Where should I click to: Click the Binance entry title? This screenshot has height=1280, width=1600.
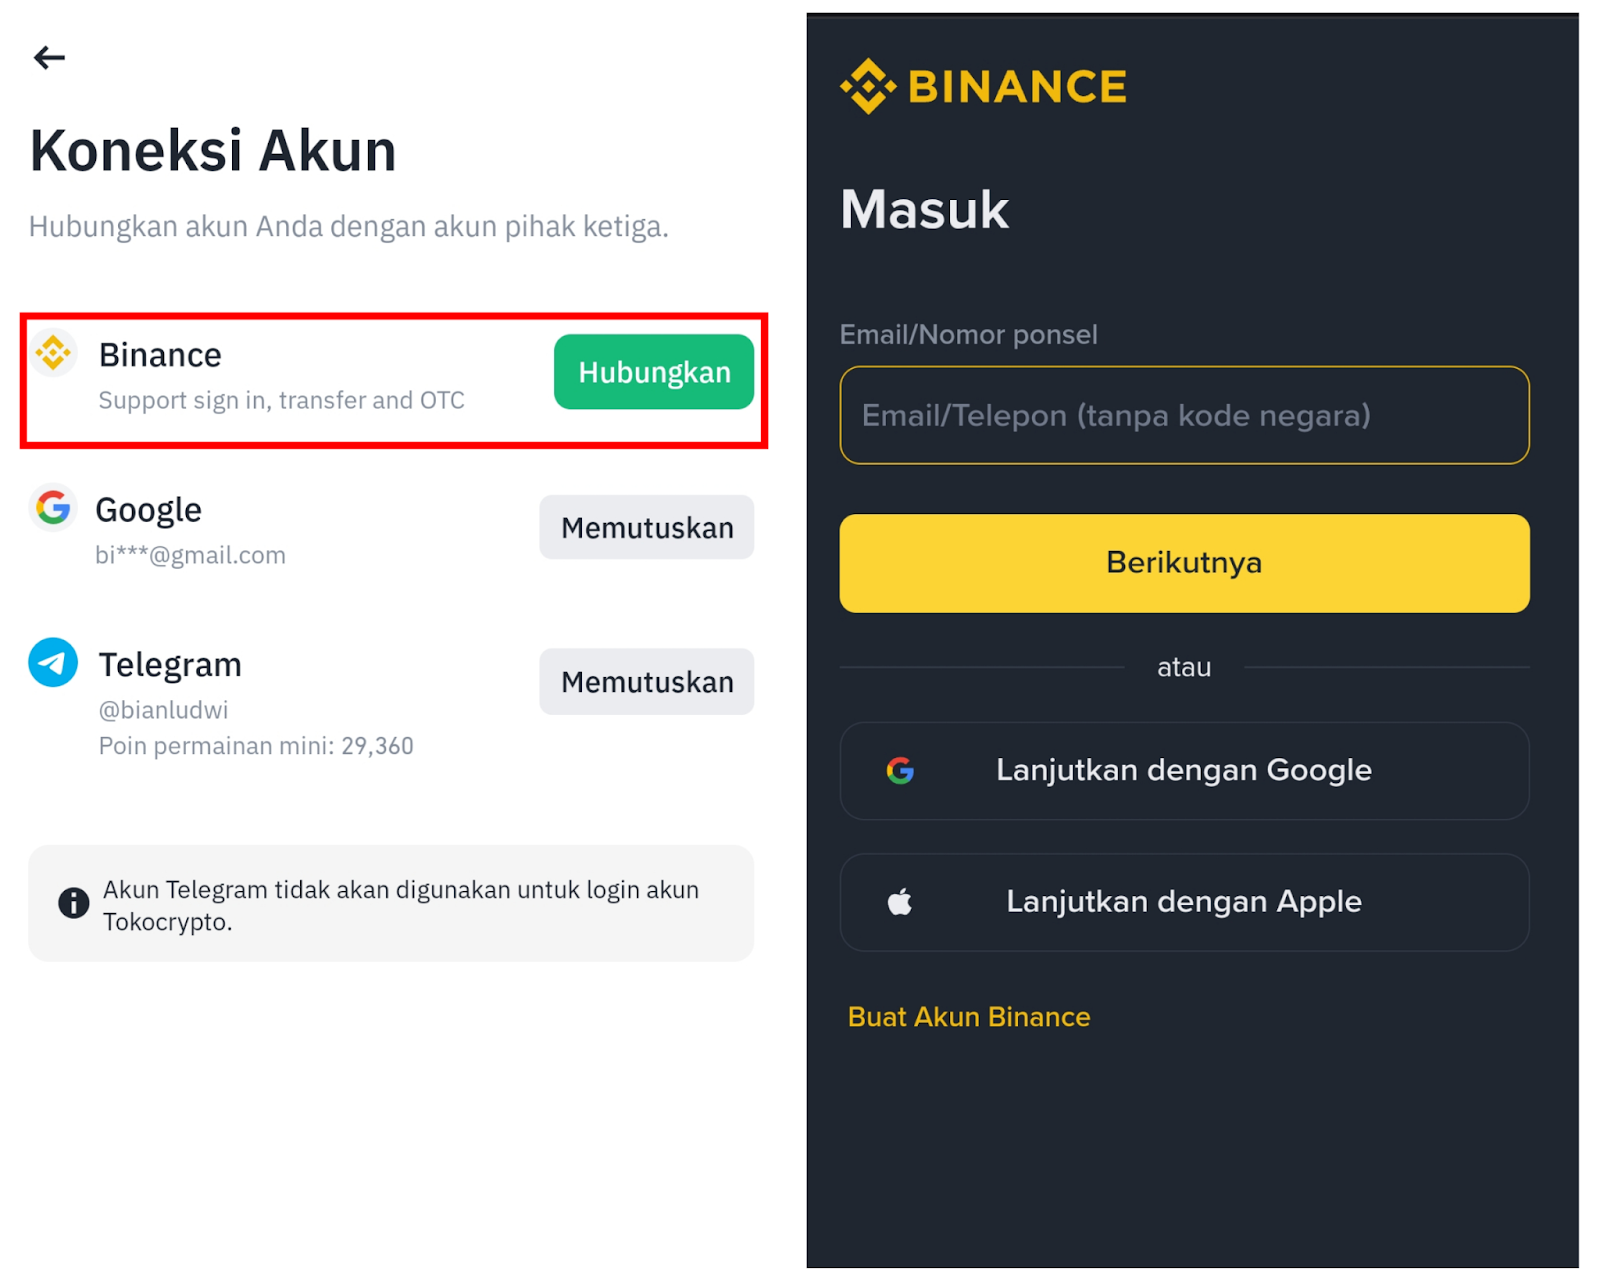pos(160,355)
